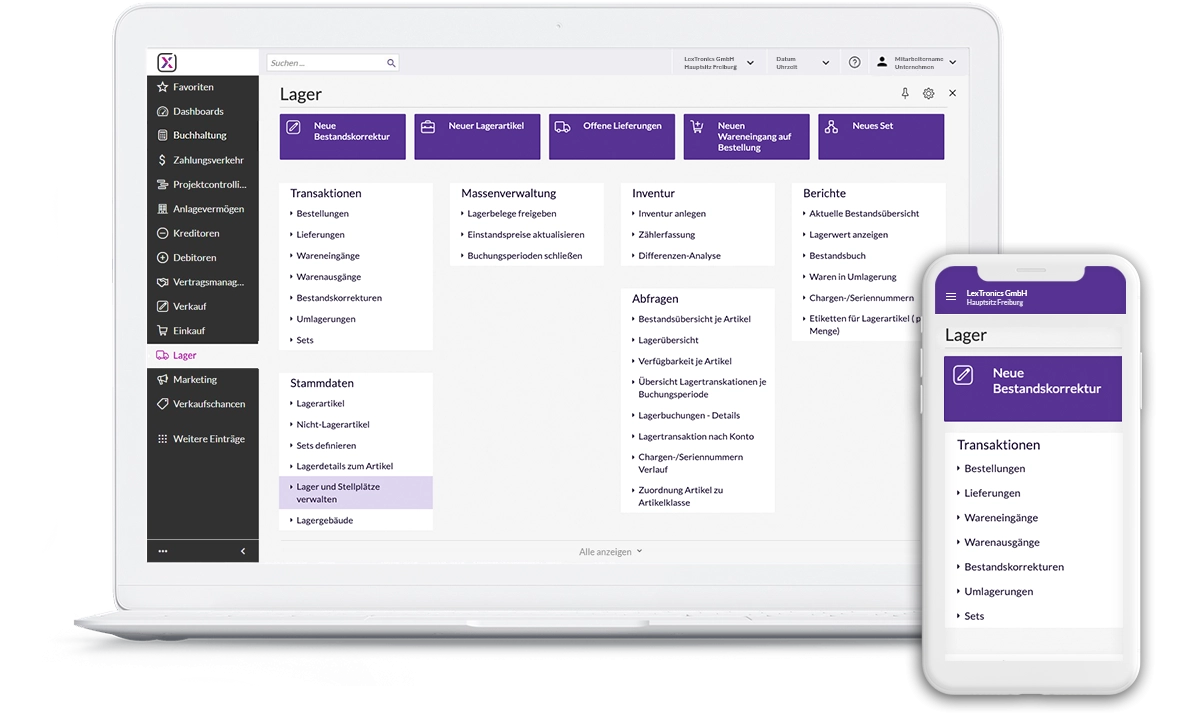This screenshot has width=1200, height=715.
Task: Open the Aktuelle Bestandsübersicht report link
Action: [863, 213]
